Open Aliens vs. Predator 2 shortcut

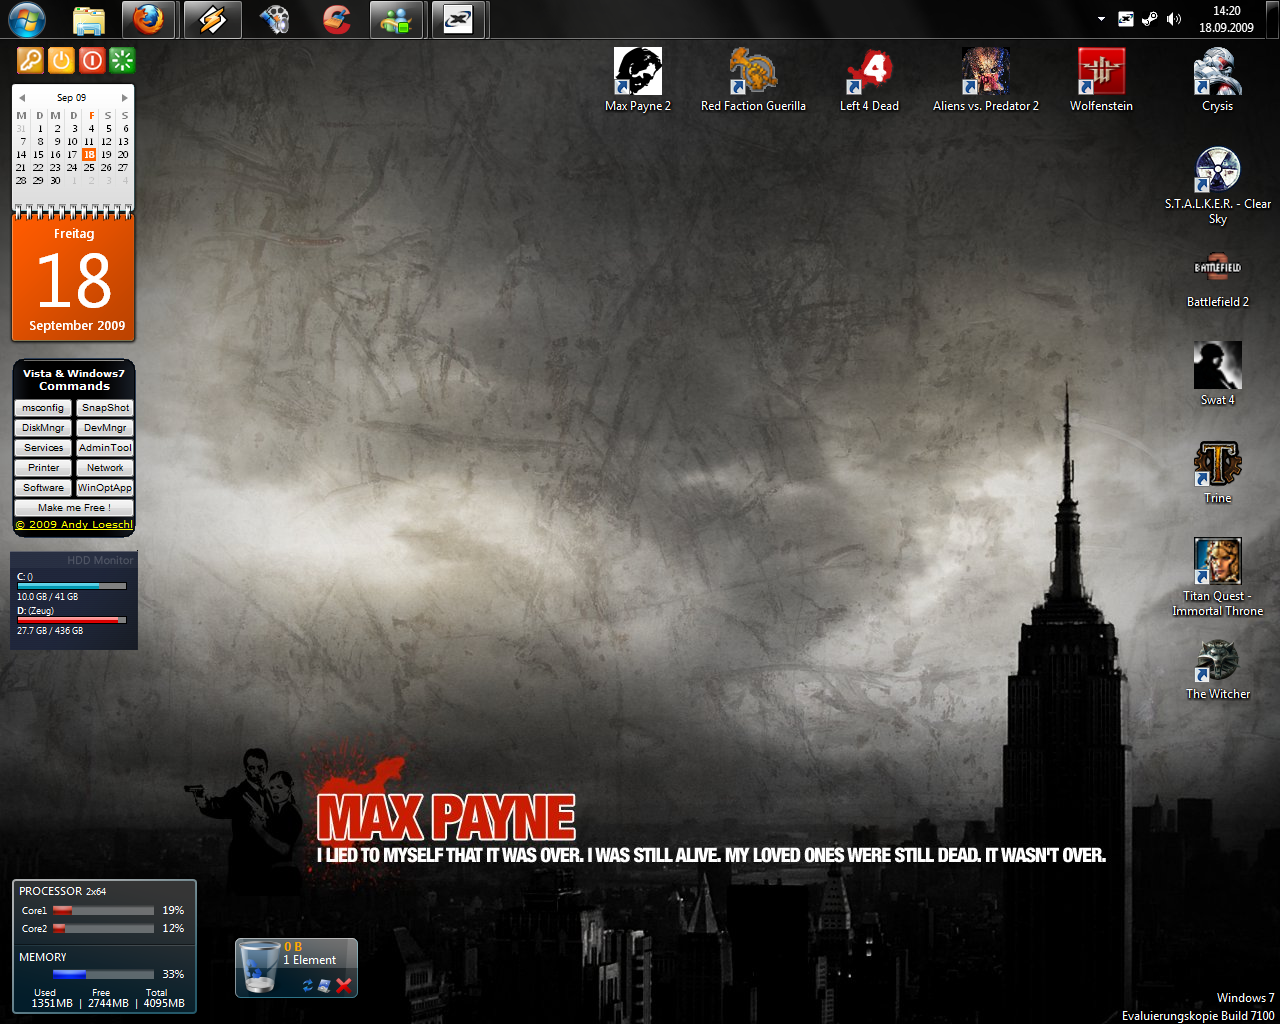pyautogui.click(x=986, y=80)
